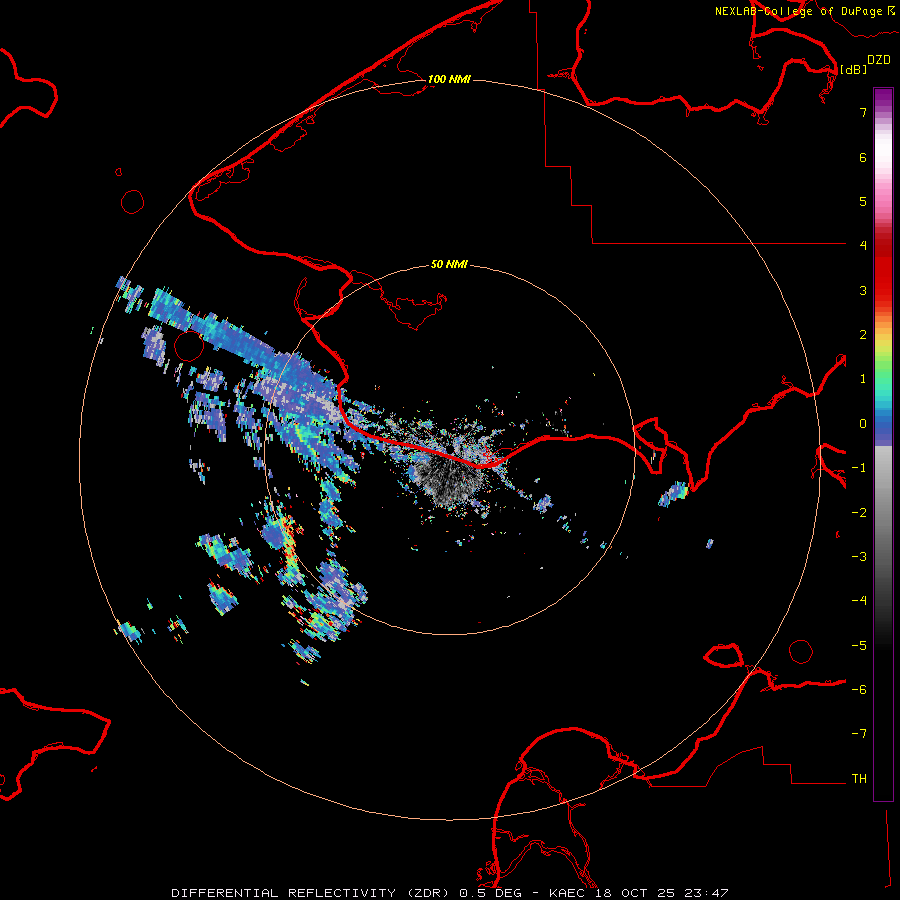
Task: Click the -2 dB tick label on the scale
Action: point(859,513)
